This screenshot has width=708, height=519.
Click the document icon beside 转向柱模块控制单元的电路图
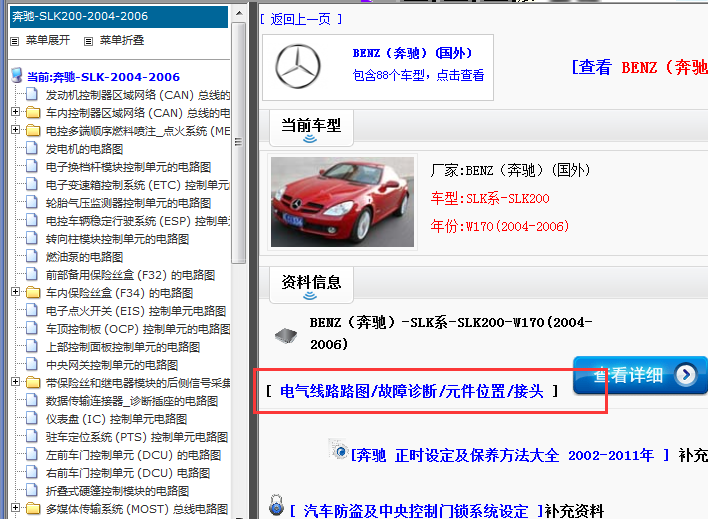coord(32,238)
